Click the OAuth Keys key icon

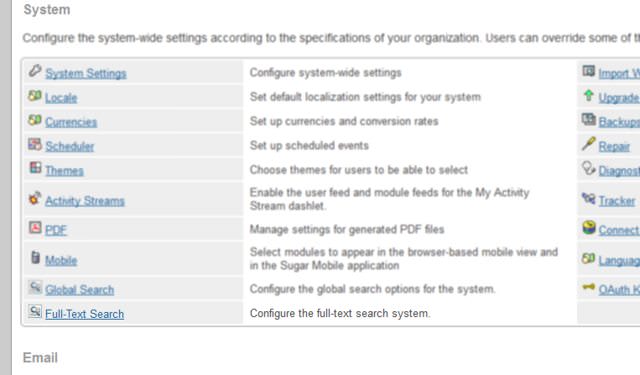pos(589,287)
